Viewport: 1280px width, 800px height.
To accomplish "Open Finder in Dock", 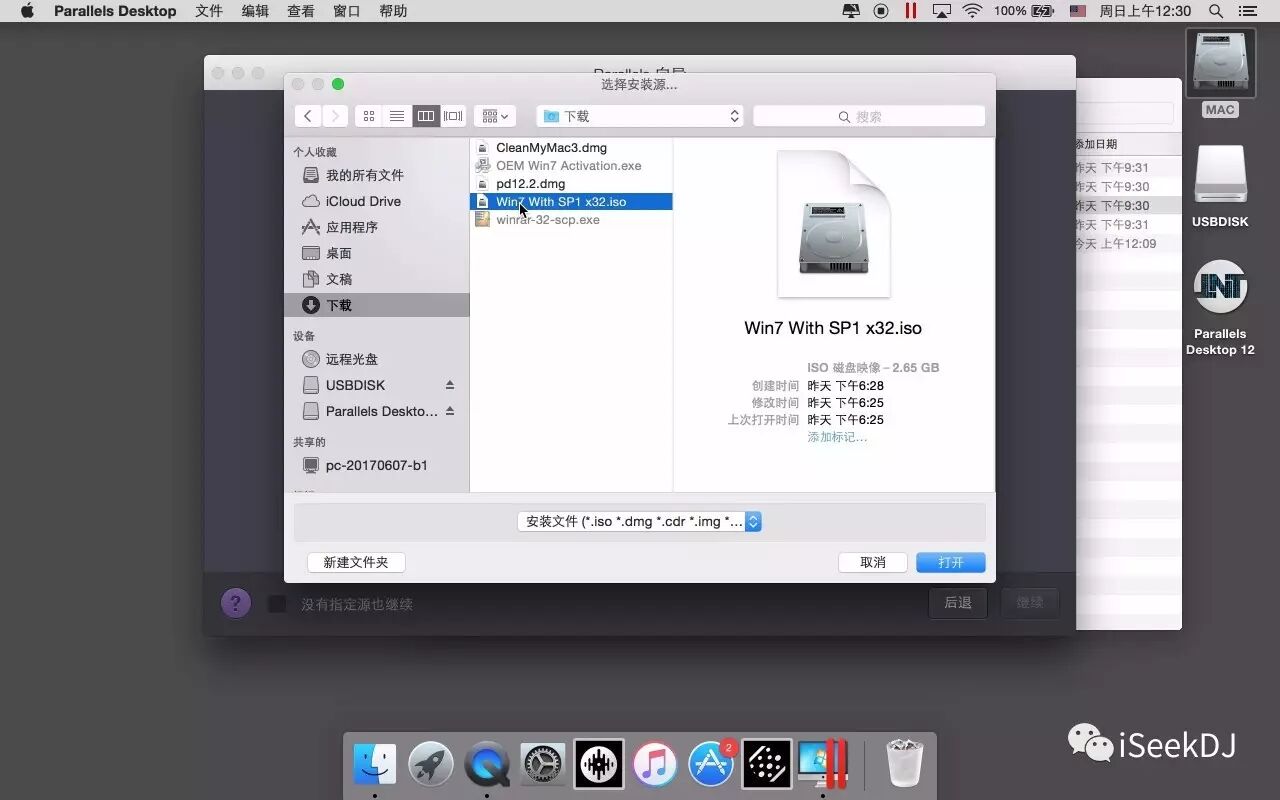I will (x=375, y=765).
